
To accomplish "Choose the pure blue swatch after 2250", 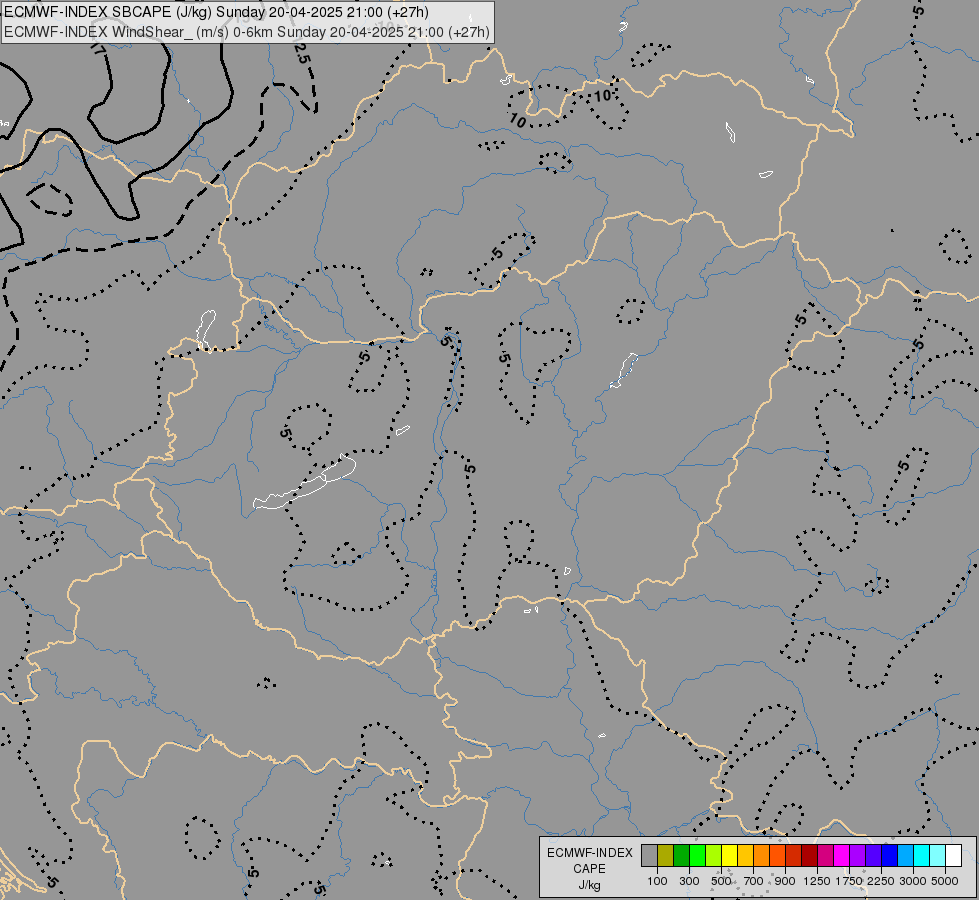I will click(890, 855).
